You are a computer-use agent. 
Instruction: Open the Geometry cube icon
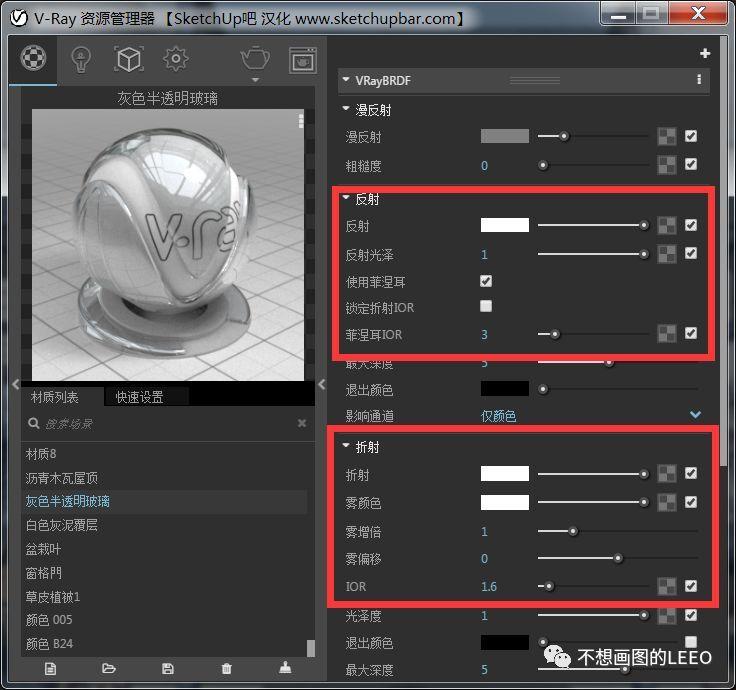tap(129, 59)
